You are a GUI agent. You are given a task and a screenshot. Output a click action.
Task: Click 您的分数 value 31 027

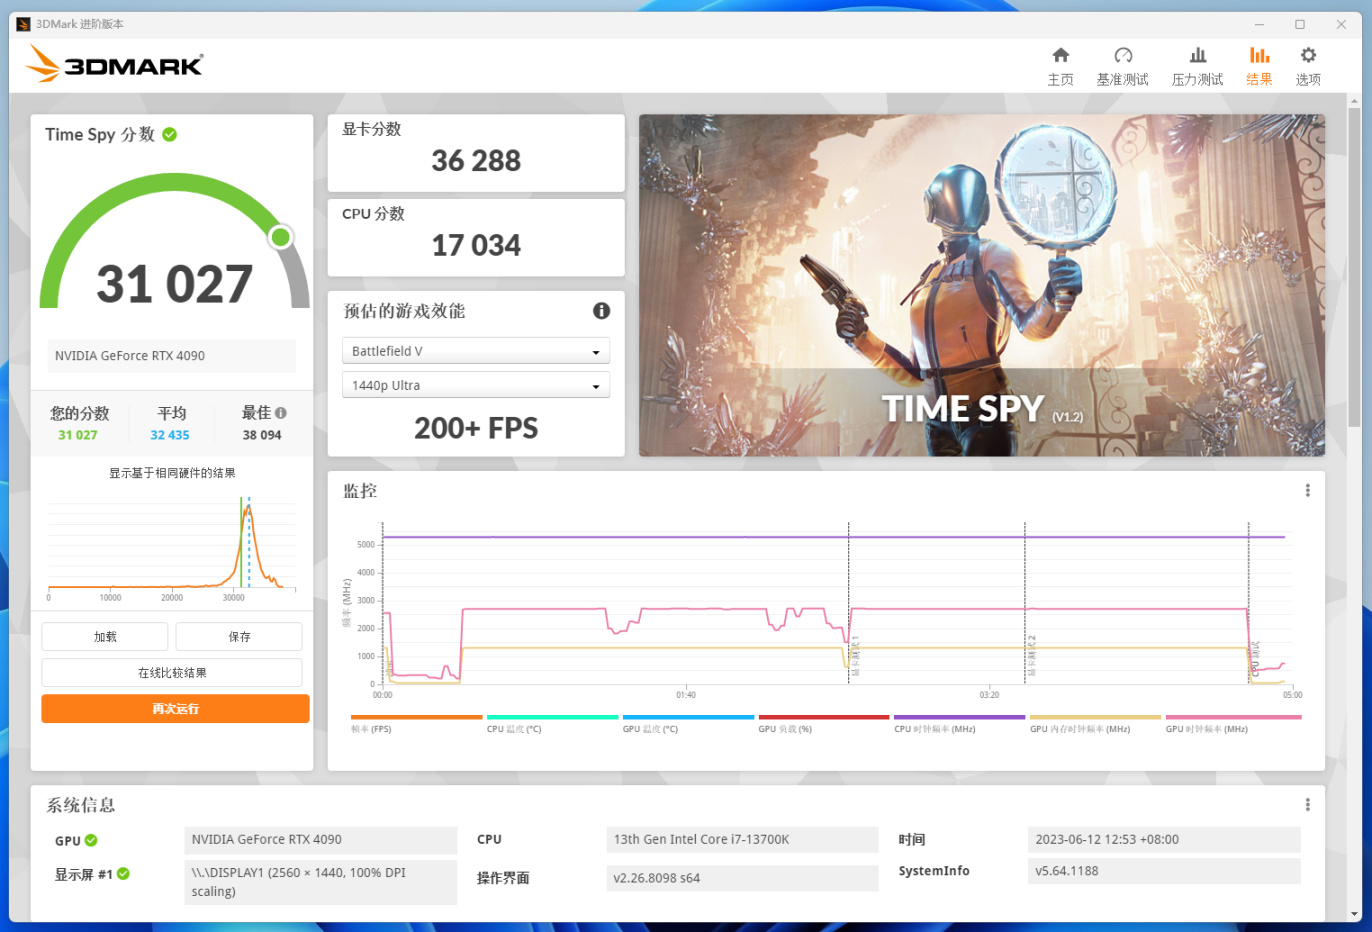coord(78,435)
